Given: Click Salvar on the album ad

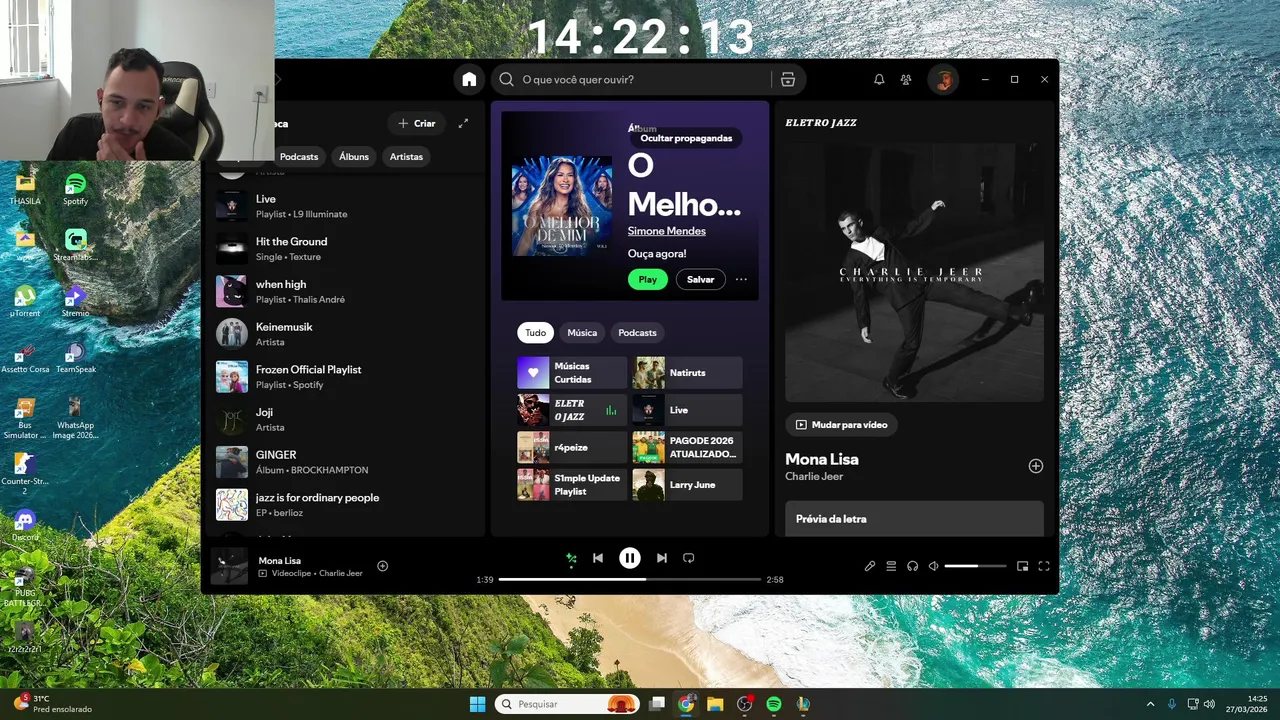Looking at the screenshot, I should (700, 279).
